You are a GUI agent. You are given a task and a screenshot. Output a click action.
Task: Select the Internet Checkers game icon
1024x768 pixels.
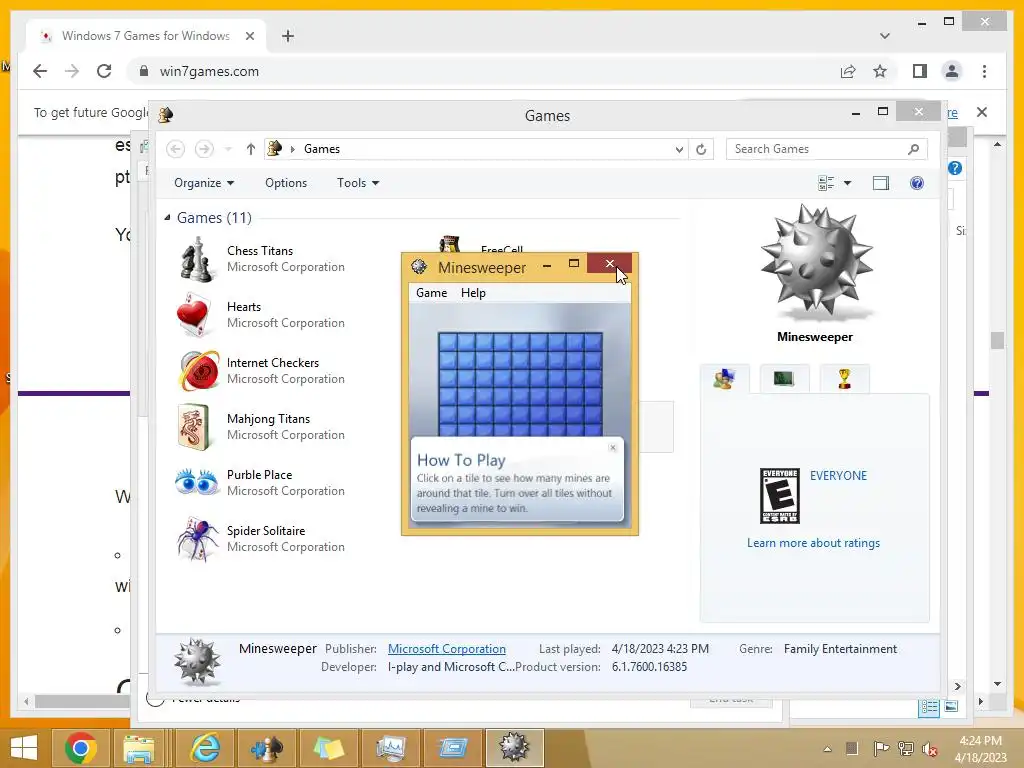[199, 370]
